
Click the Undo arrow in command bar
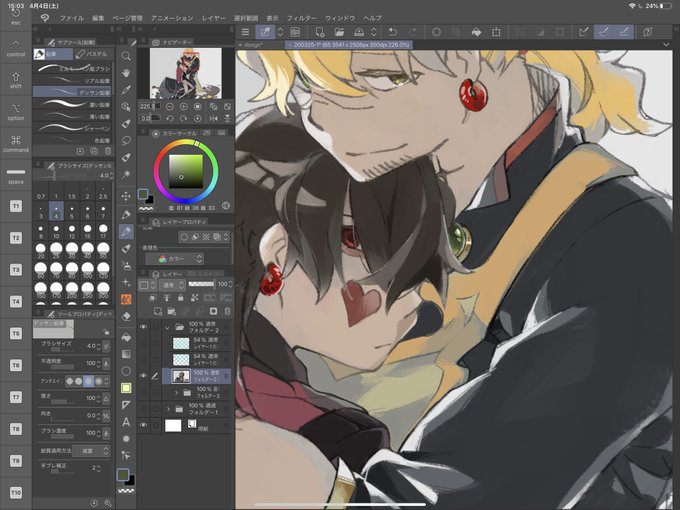(393, 32)
